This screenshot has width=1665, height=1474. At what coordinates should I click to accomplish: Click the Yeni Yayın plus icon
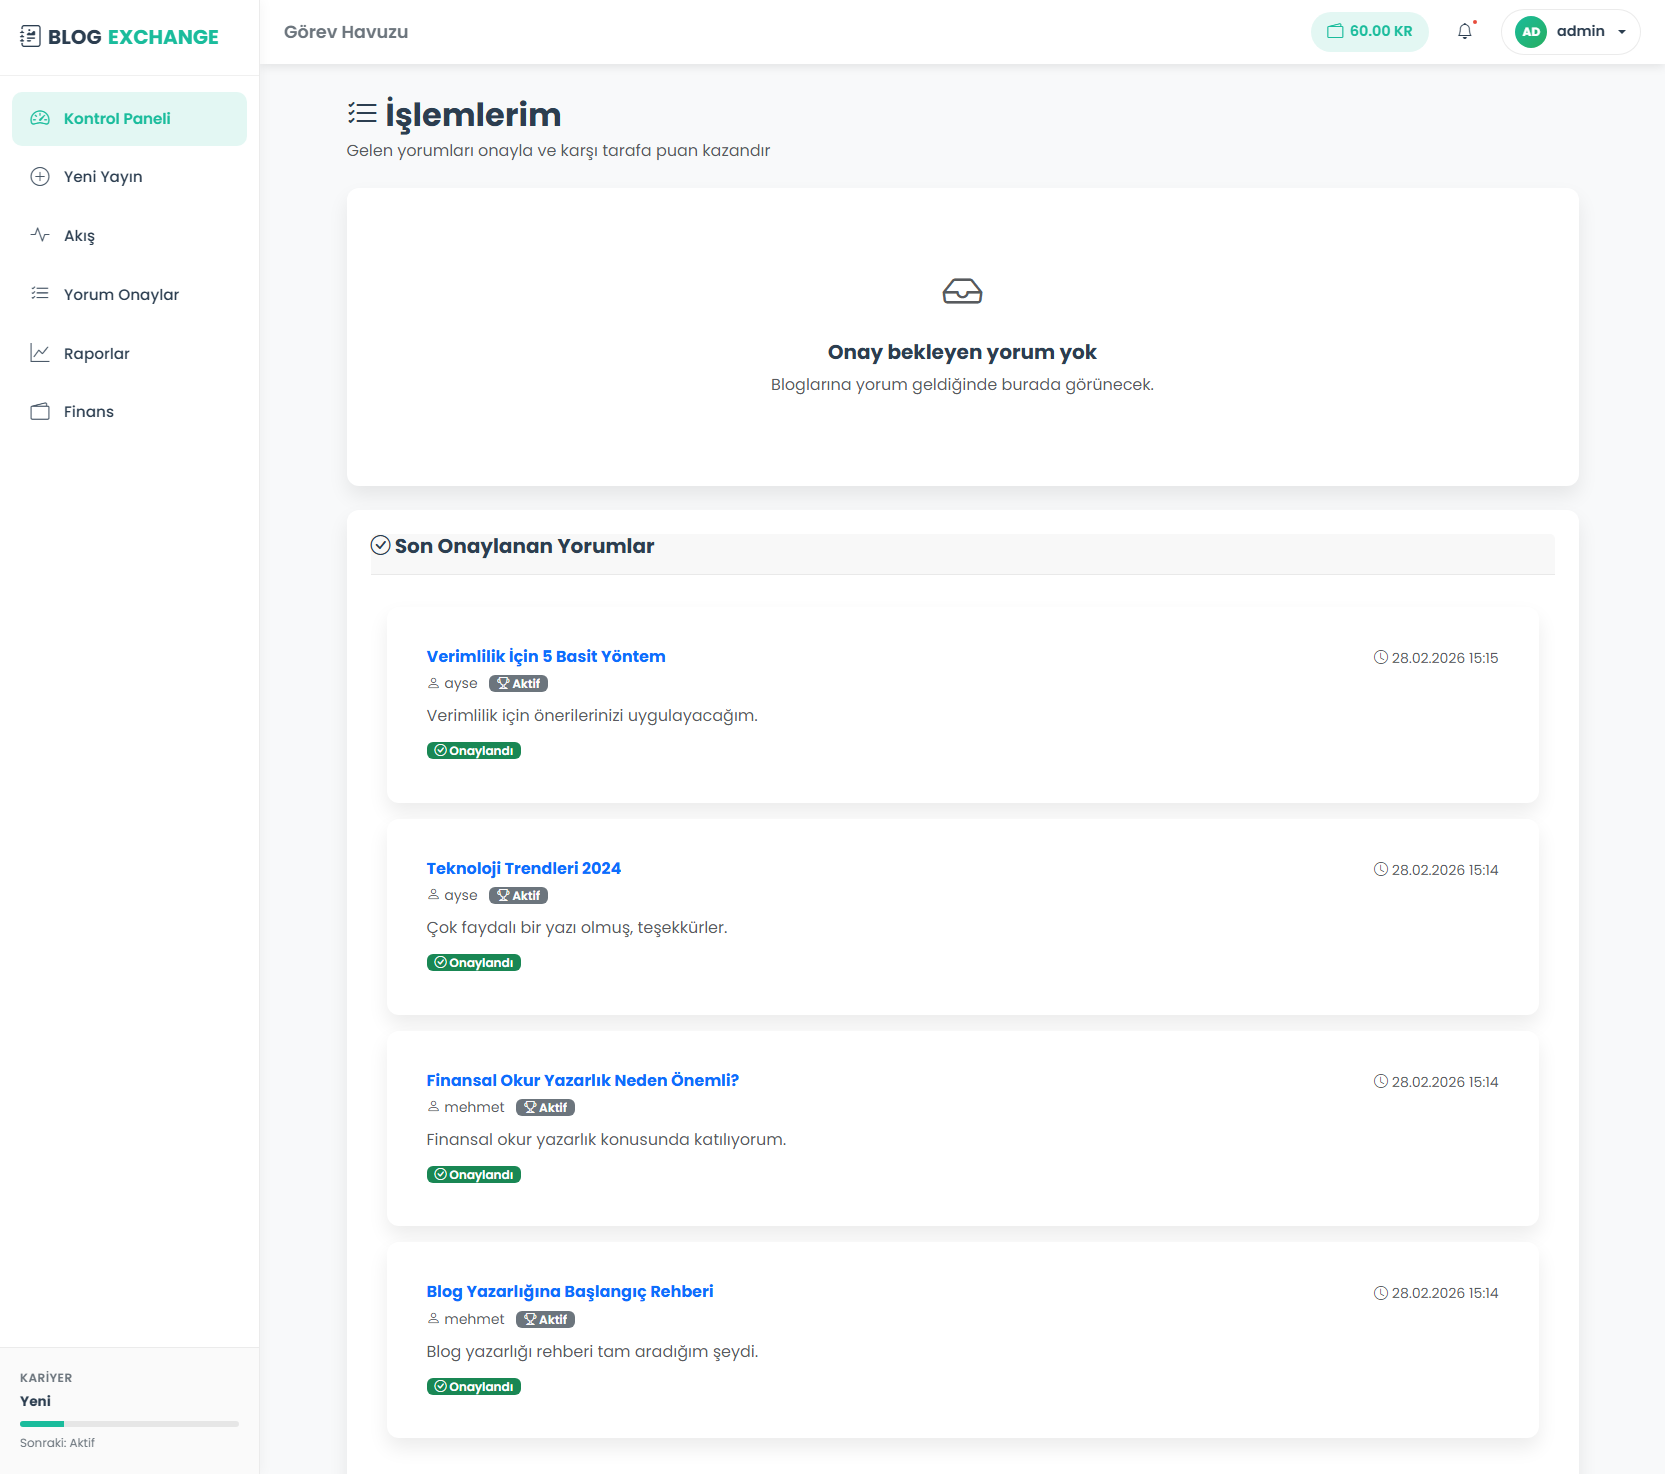[x=40, y=177]
